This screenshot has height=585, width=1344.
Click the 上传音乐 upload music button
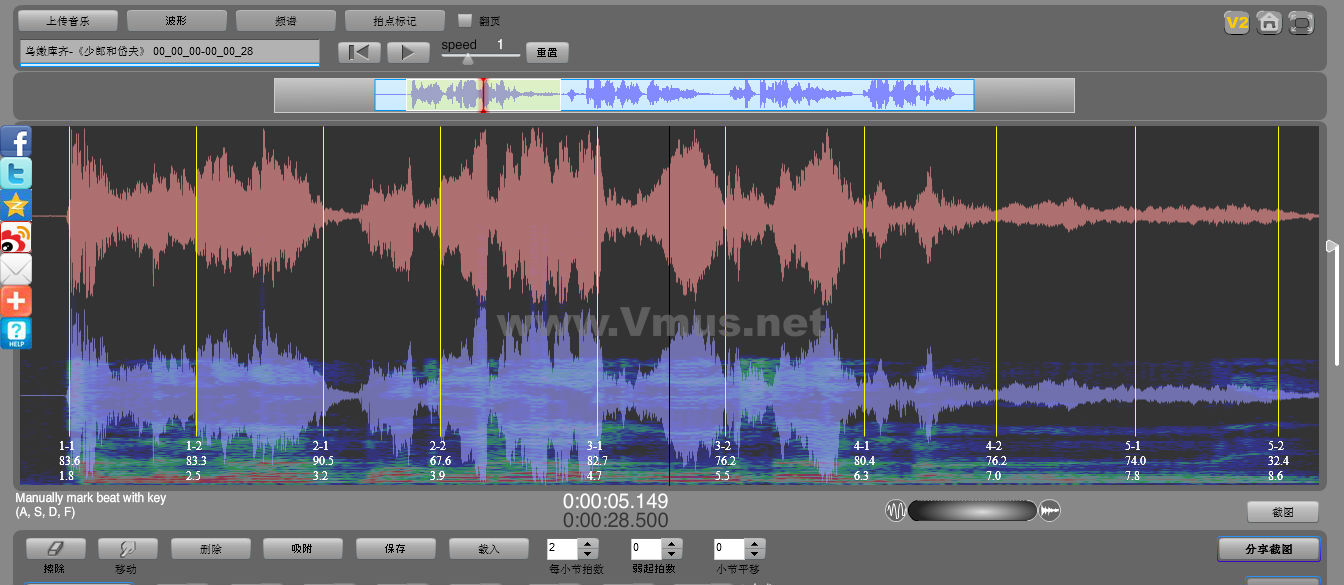coord(68,20)
